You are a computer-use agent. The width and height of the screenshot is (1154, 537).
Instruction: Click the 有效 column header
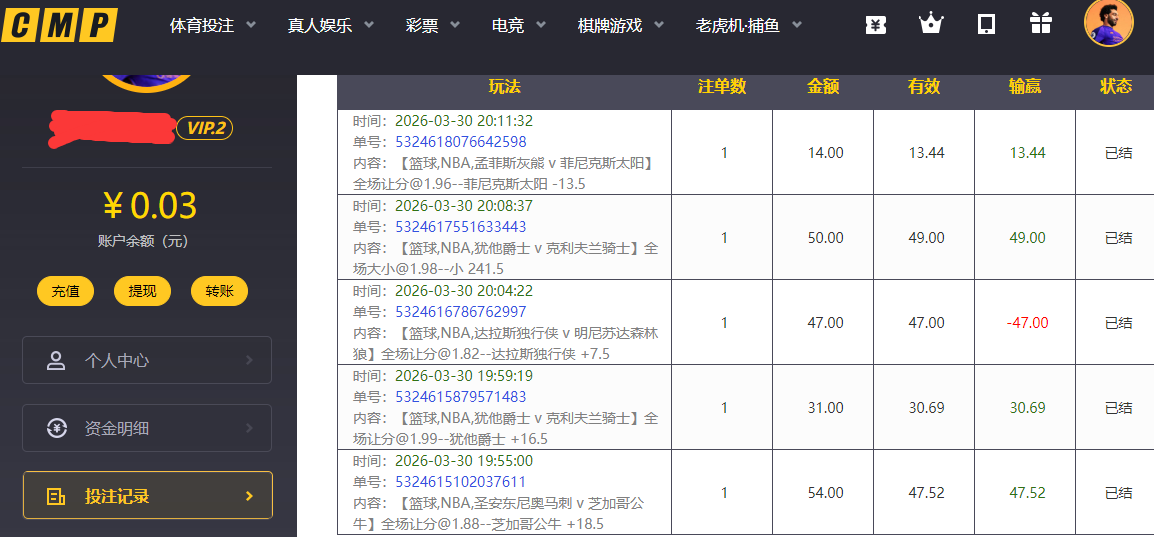[924, 87]
